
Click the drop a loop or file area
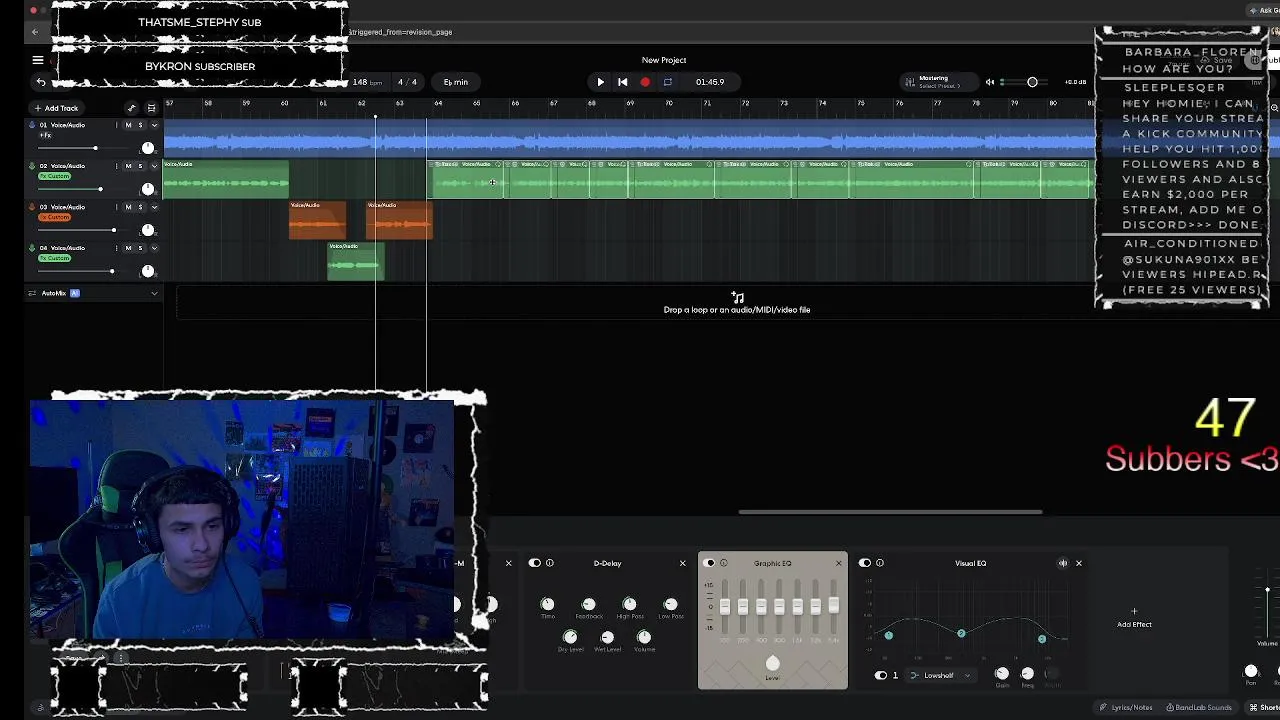(737, 304)
